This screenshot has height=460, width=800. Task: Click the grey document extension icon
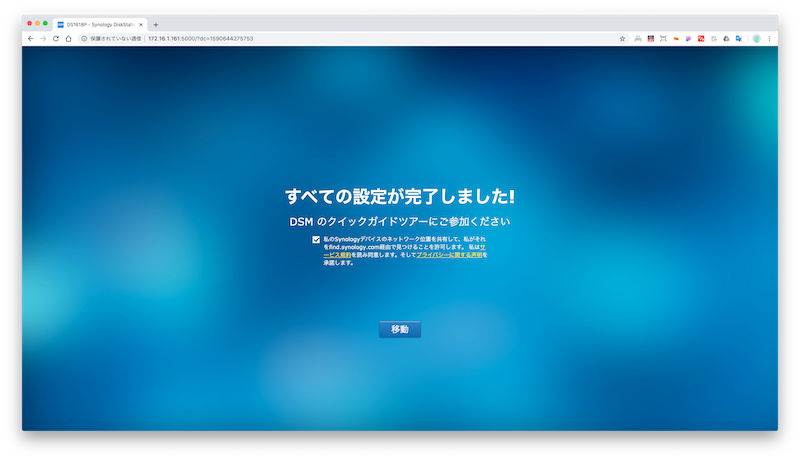(714, 39)
